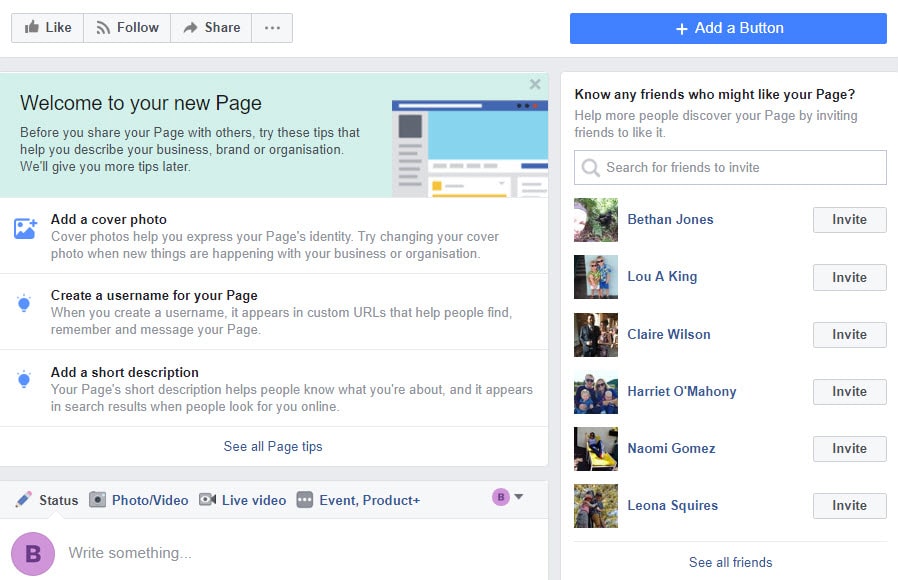The image size is (898, 580).
Task: Open the See all Page tips link
Action: pos(273,446)
